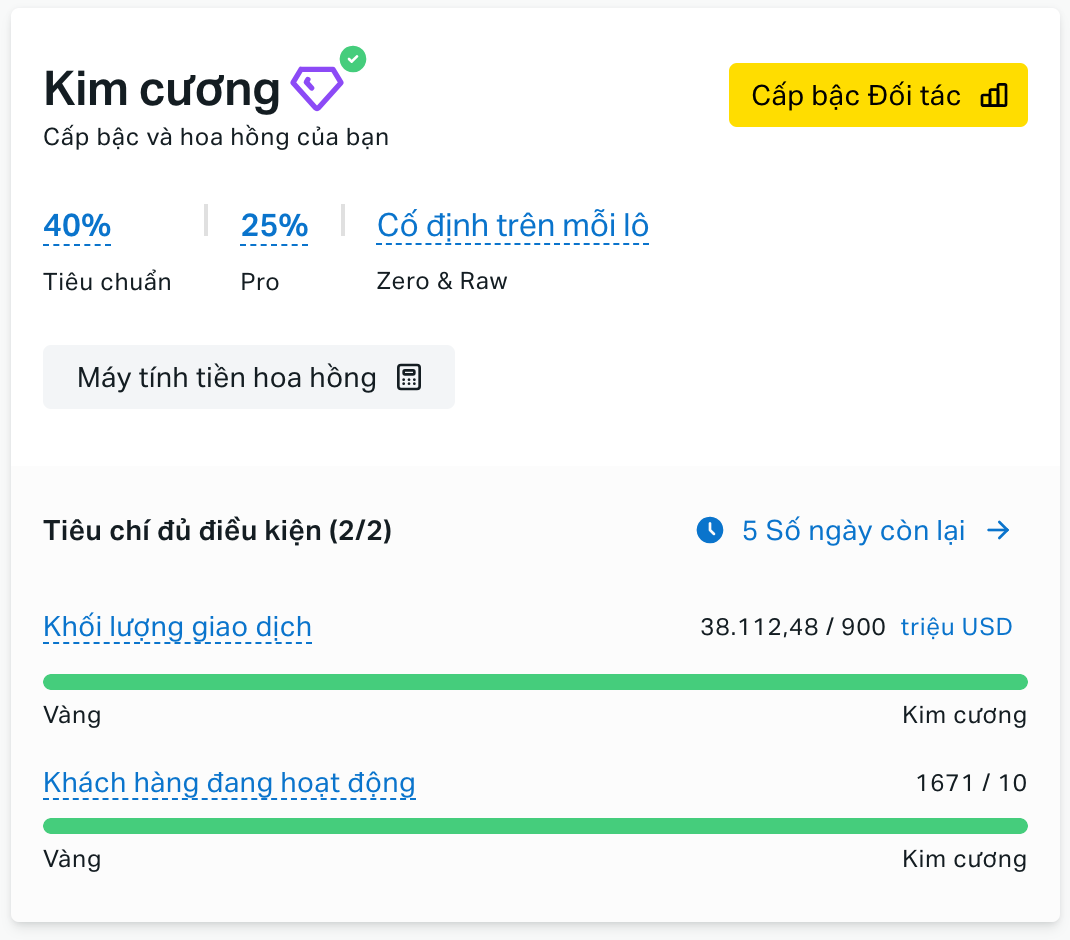Click the green checkmark badge
Image resolution: width=1070 pixels, height=940 pixels.
pyautogui.click(x=353, y=59)
